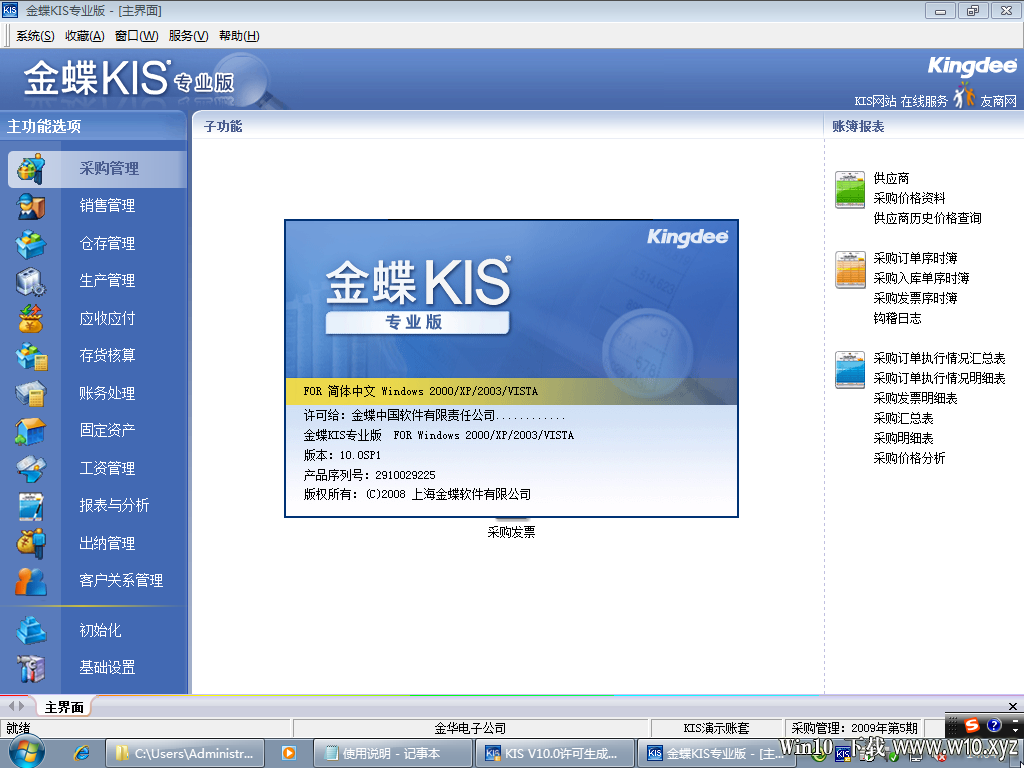Click the 账务处理 module label
The width and height of the screenshot is (1024, 768).
[x=107, y=393]
